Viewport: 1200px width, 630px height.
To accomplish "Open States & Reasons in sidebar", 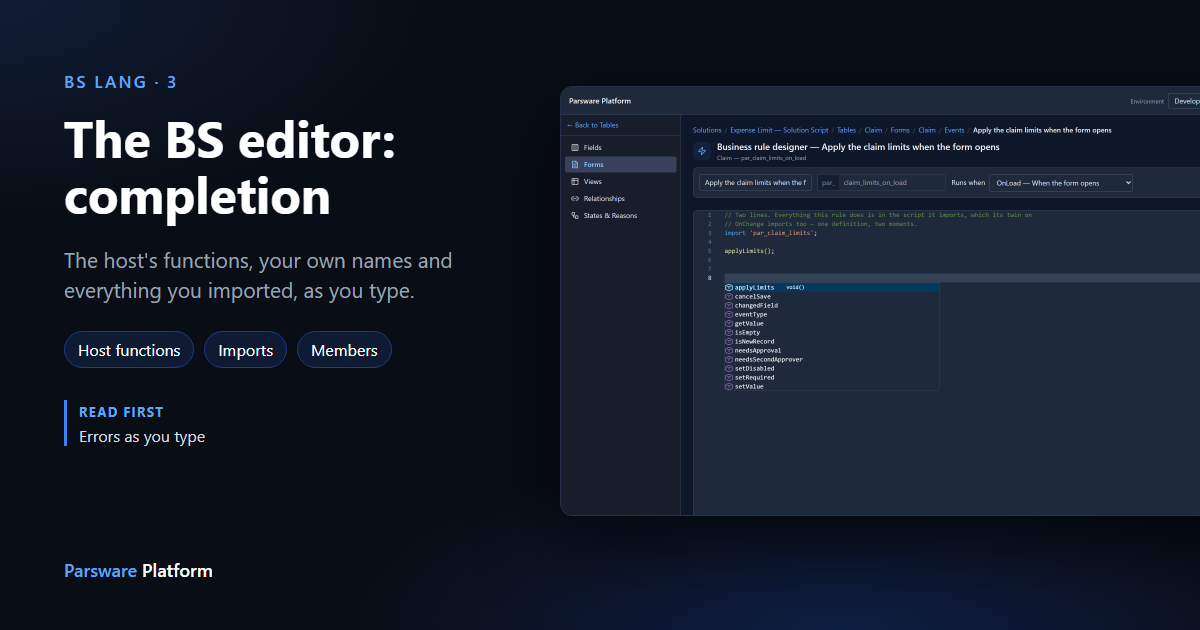I will [620, 216].
